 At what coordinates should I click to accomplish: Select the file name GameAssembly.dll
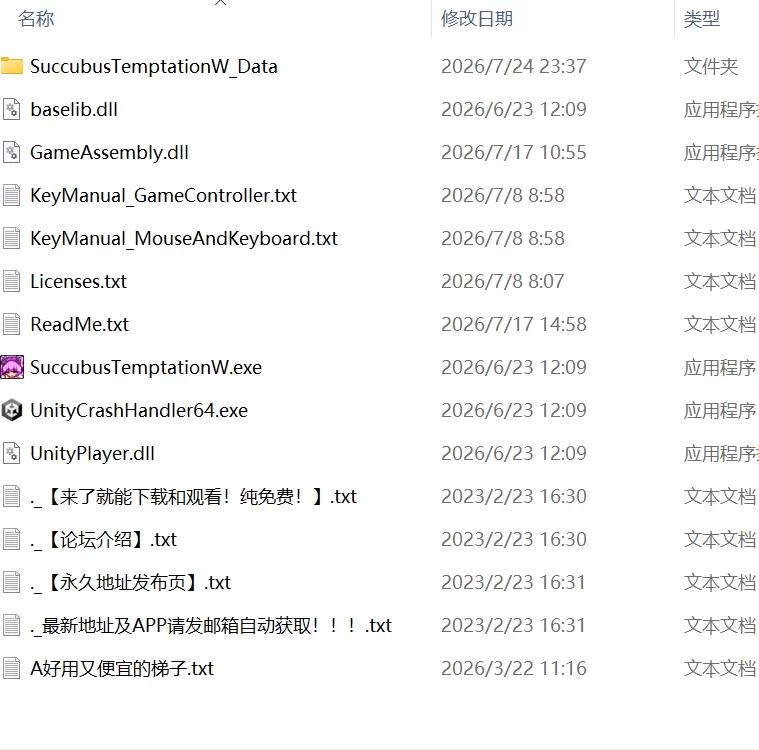pyautogui.click(x=109, y=153)
